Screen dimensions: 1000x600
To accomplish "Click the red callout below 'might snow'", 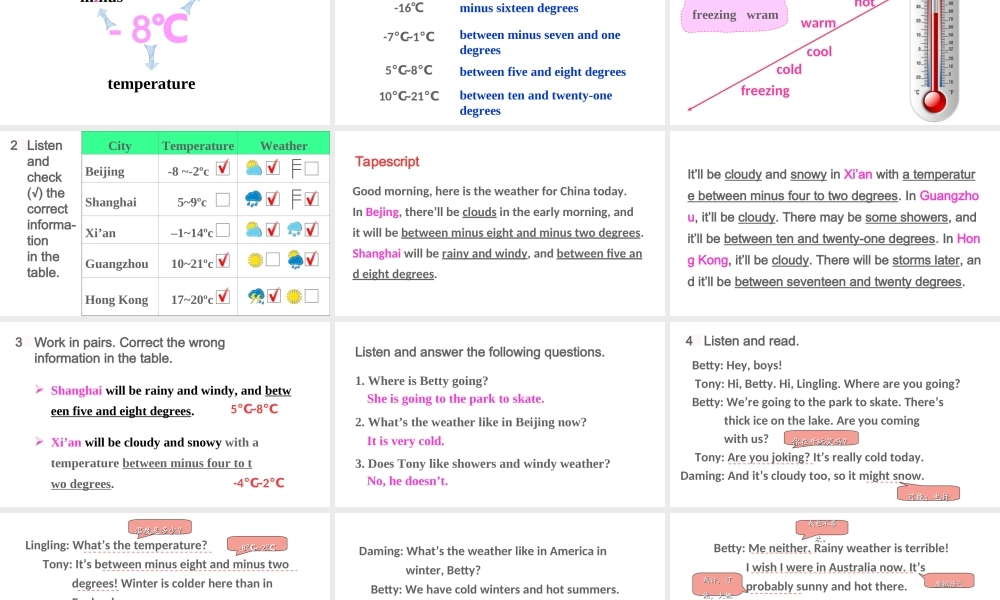I will pos(928,494).
